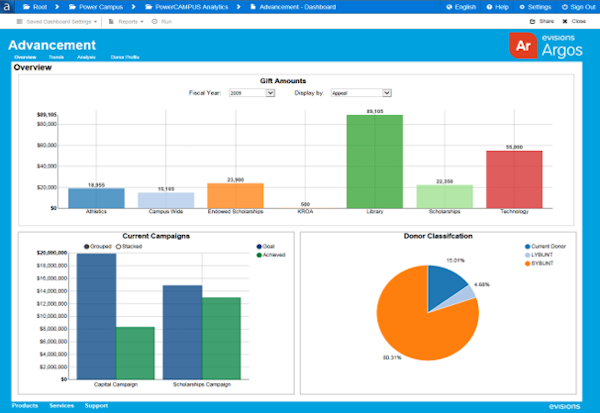This screenshot has height=413, width=600.
Task: Open Settings gear in top bar
Action: (x=535, y=7)
